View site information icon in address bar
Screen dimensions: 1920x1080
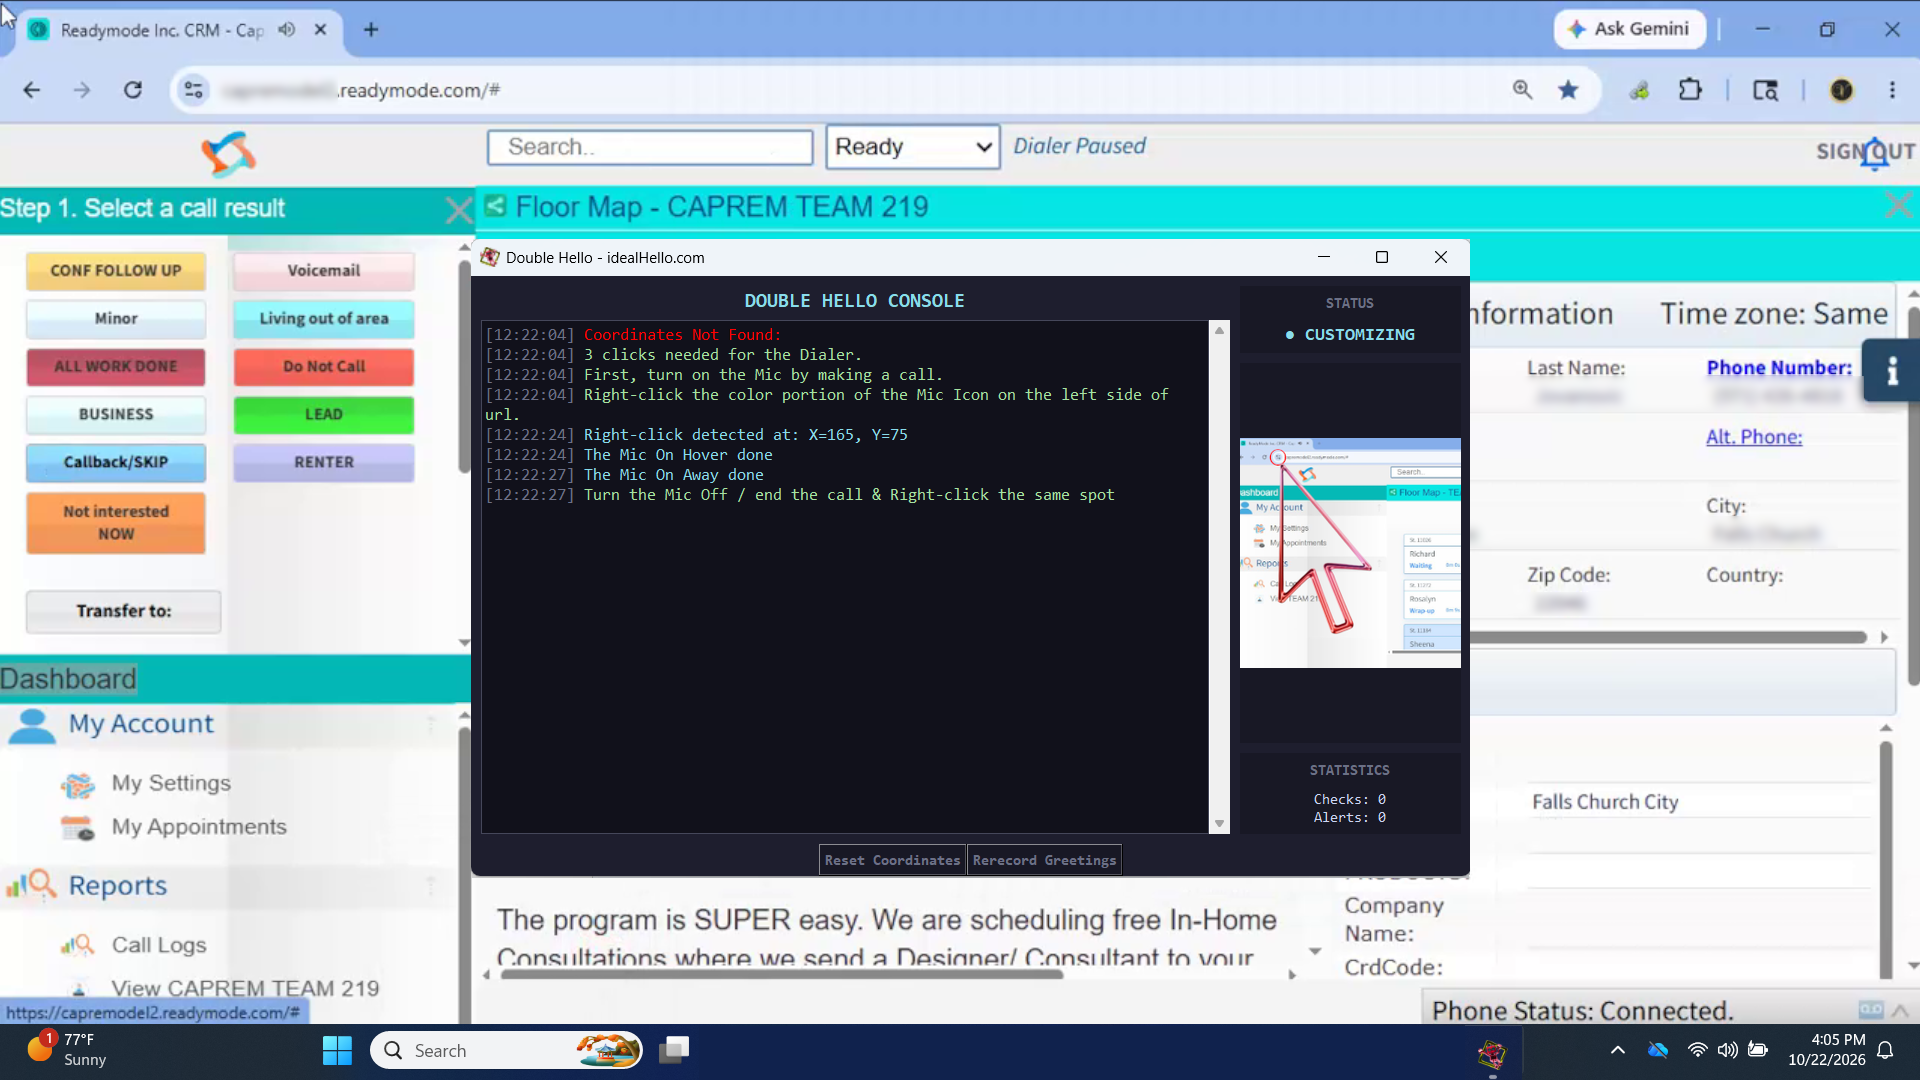(x=193, y=90)
